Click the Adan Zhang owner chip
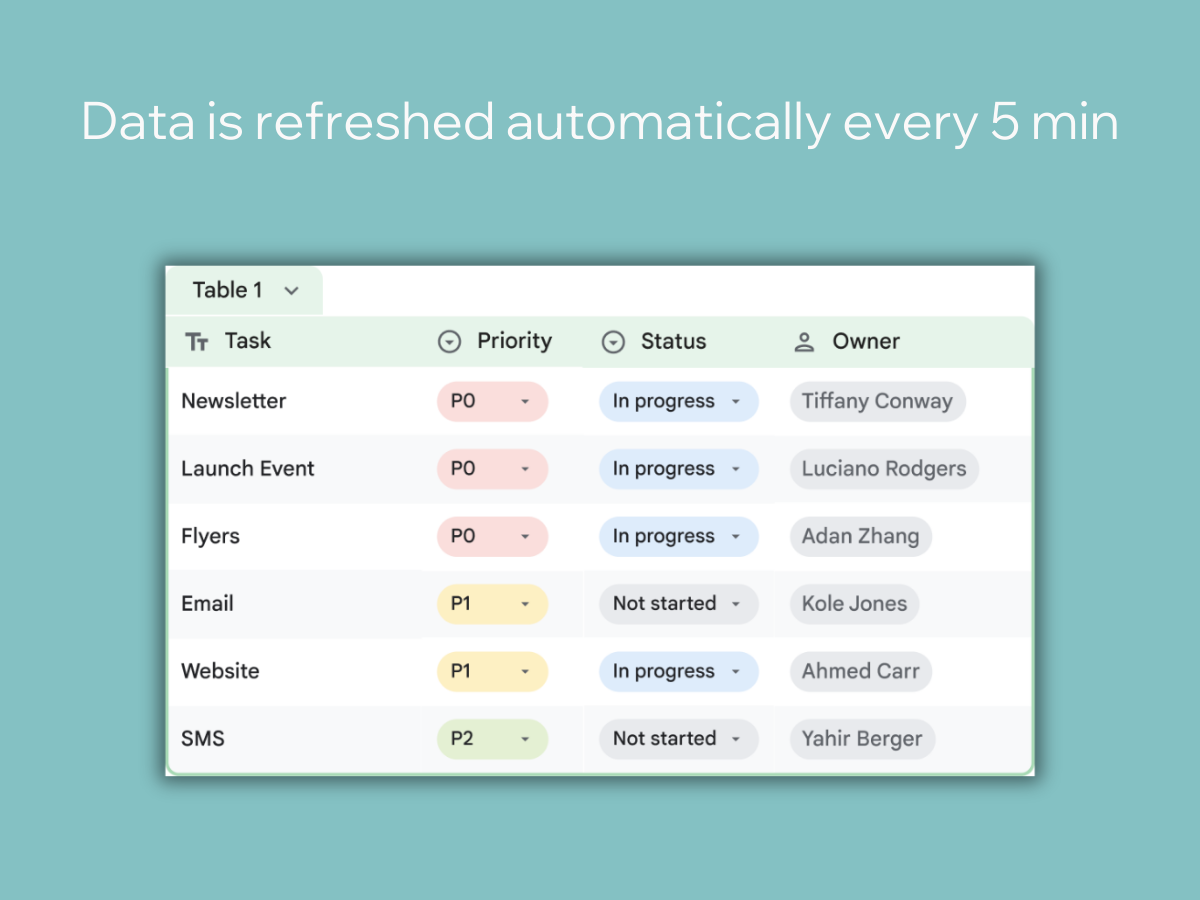The image size is (1200, 900). pos(860,536)
